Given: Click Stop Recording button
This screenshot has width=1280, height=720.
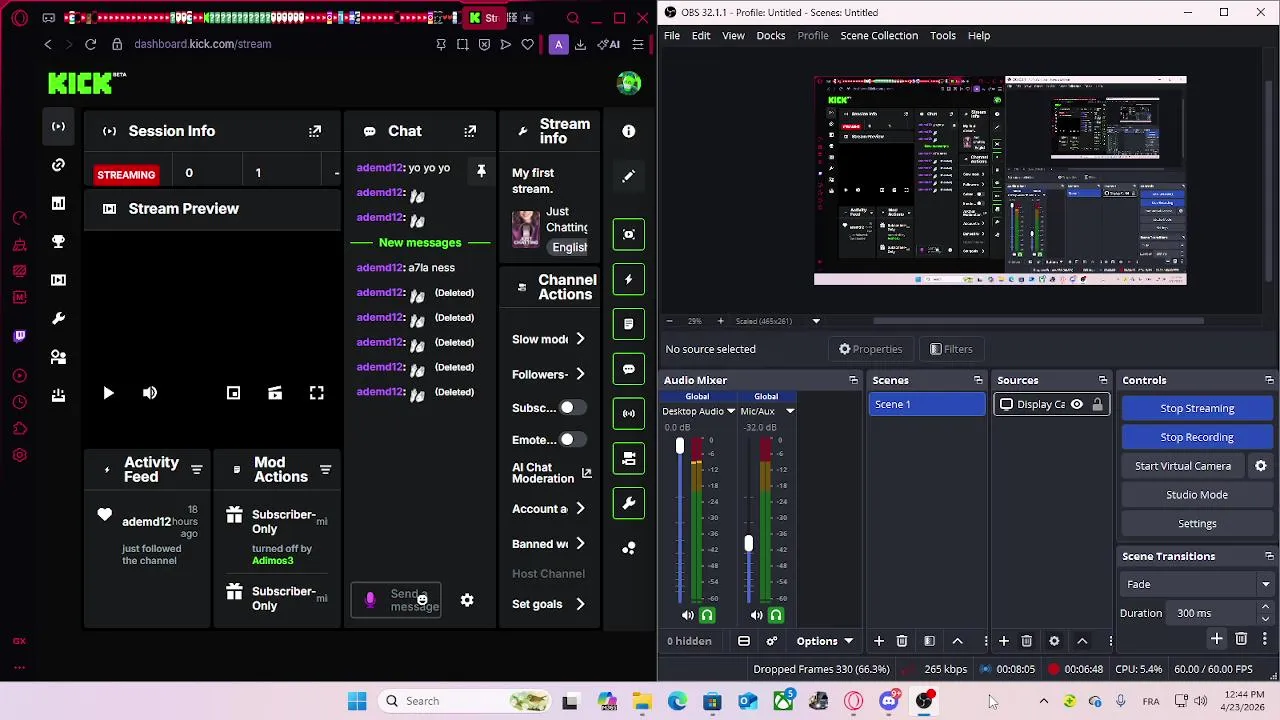Looking at the screenshot, I should tap(1197, 437).
